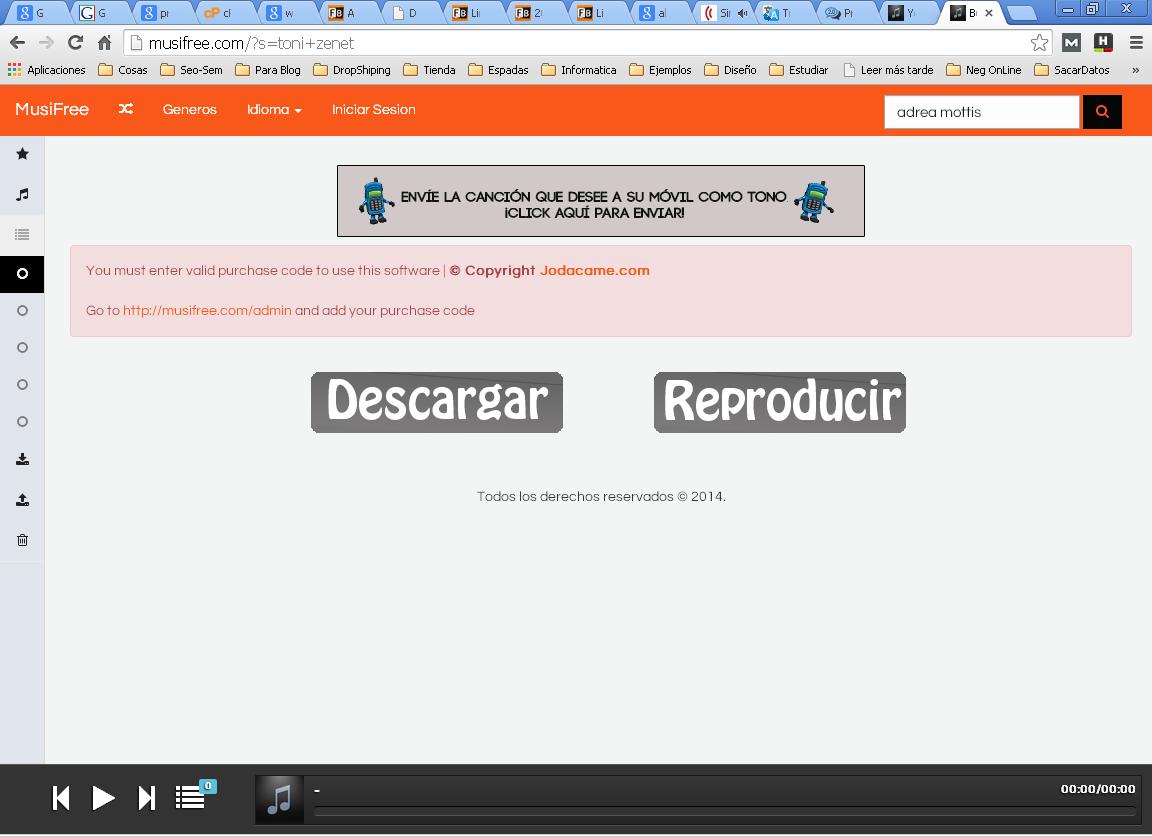
Task: Skip to next track in player
Action: click(x=146, y=798)
